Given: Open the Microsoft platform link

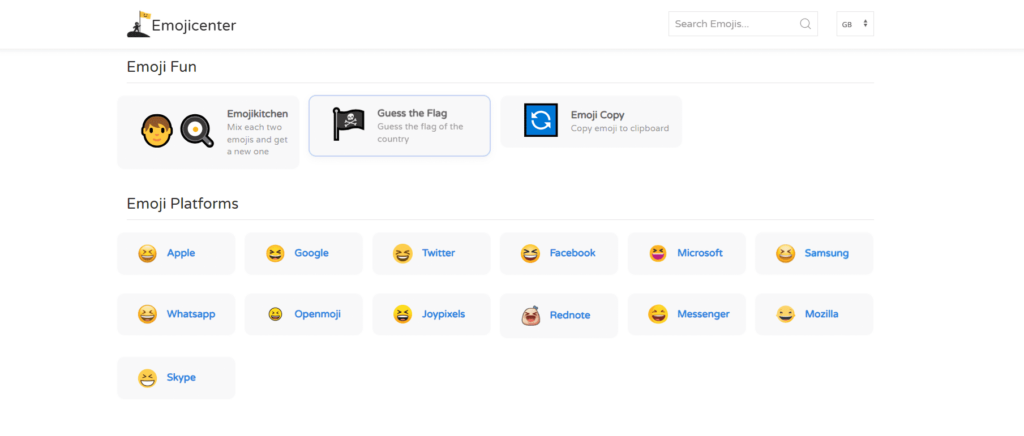Looking at the screenshot, I should click(700, 253).
